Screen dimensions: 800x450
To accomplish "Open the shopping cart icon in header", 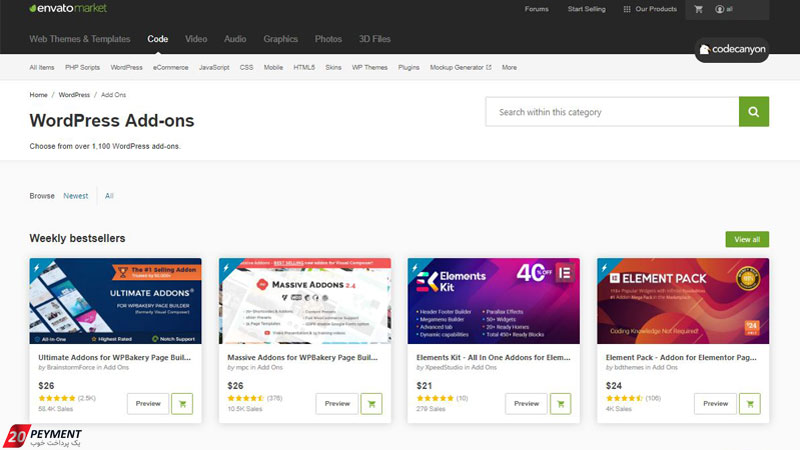I will click(698, 9).
